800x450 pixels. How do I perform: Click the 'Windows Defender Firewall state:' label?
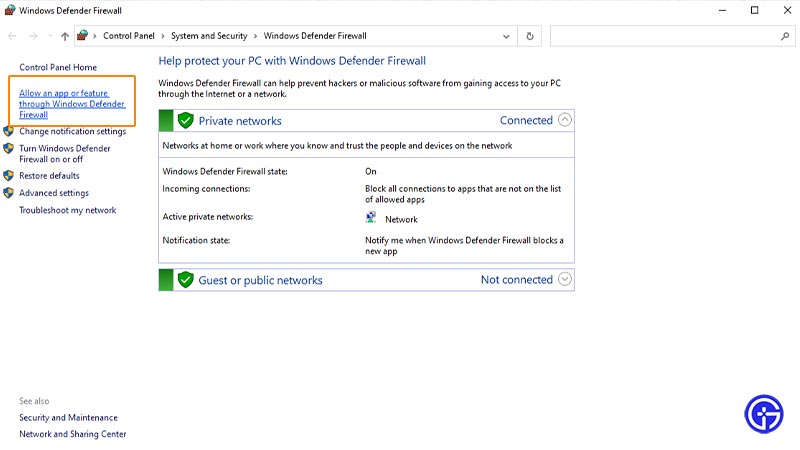(x=225, y=171)
